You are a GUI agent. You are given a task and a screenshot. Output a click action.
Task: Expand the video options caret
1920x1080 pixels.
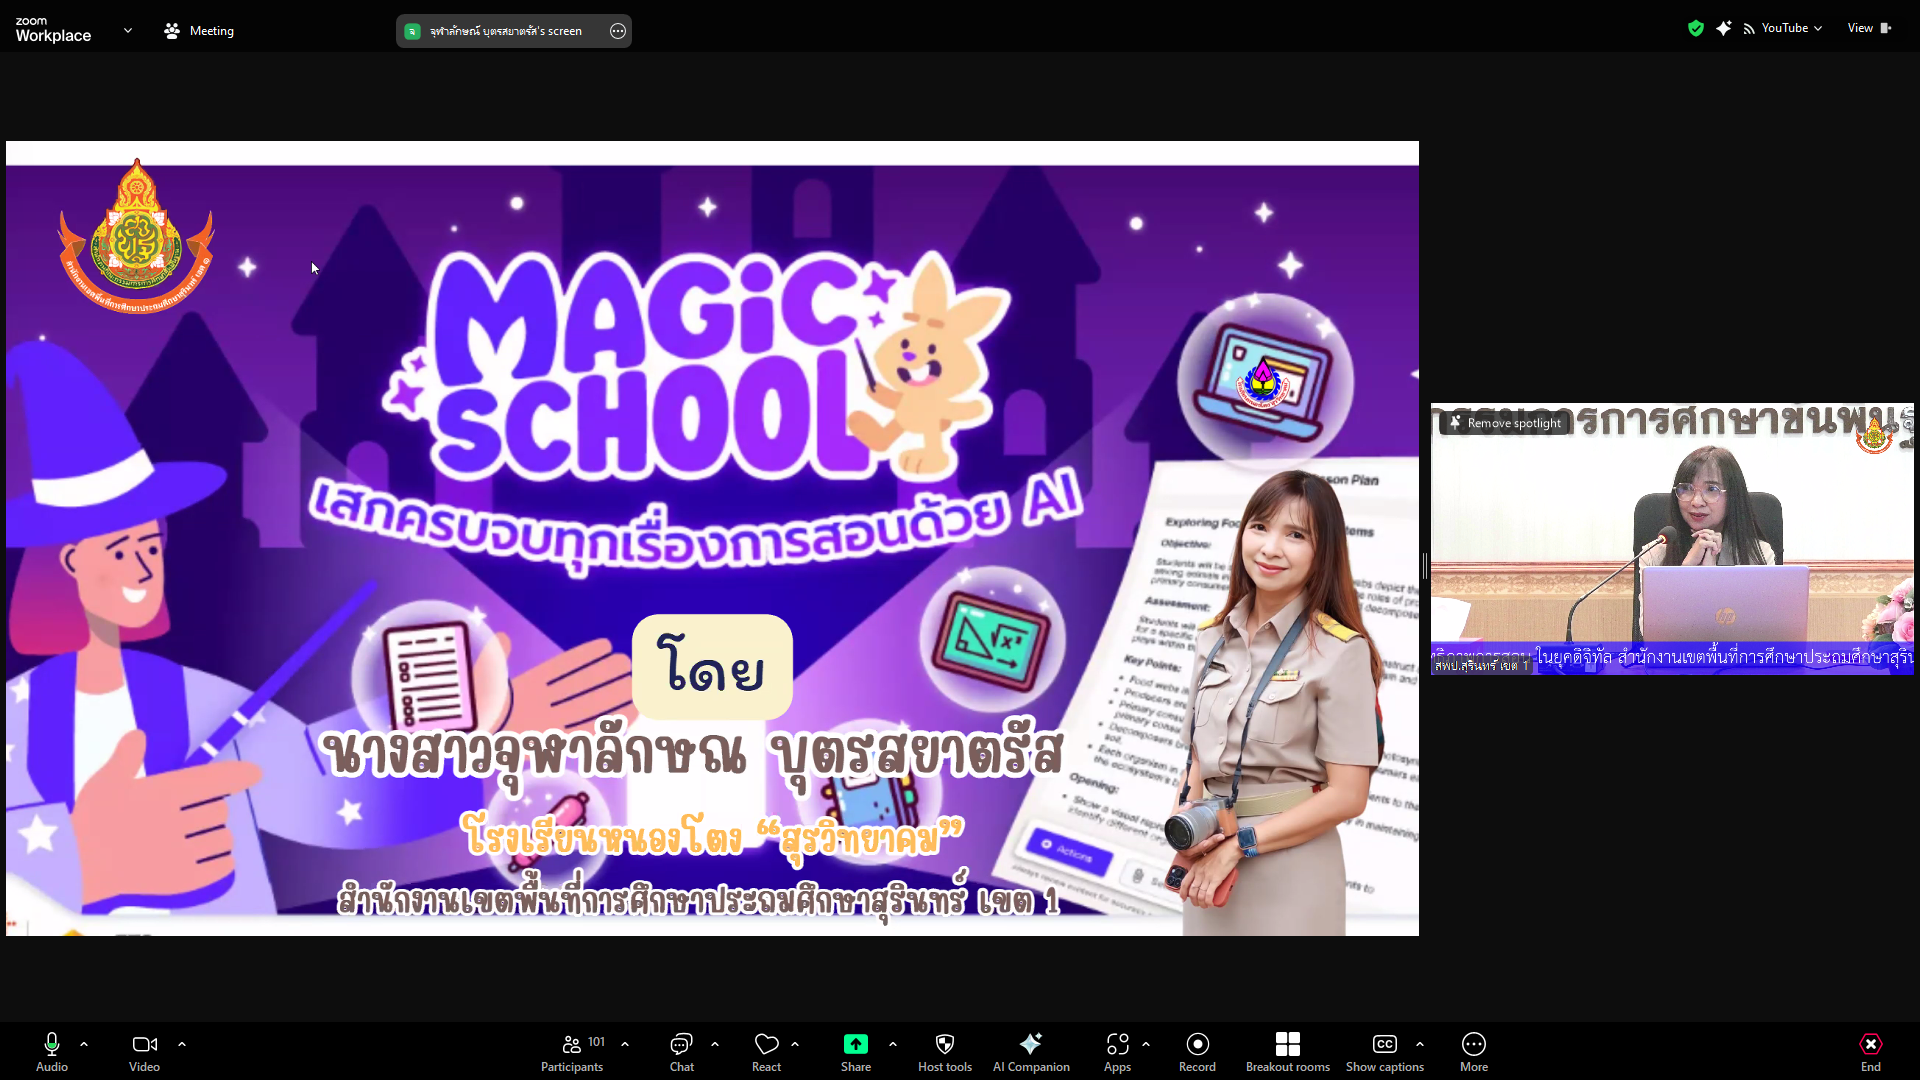182,1044
